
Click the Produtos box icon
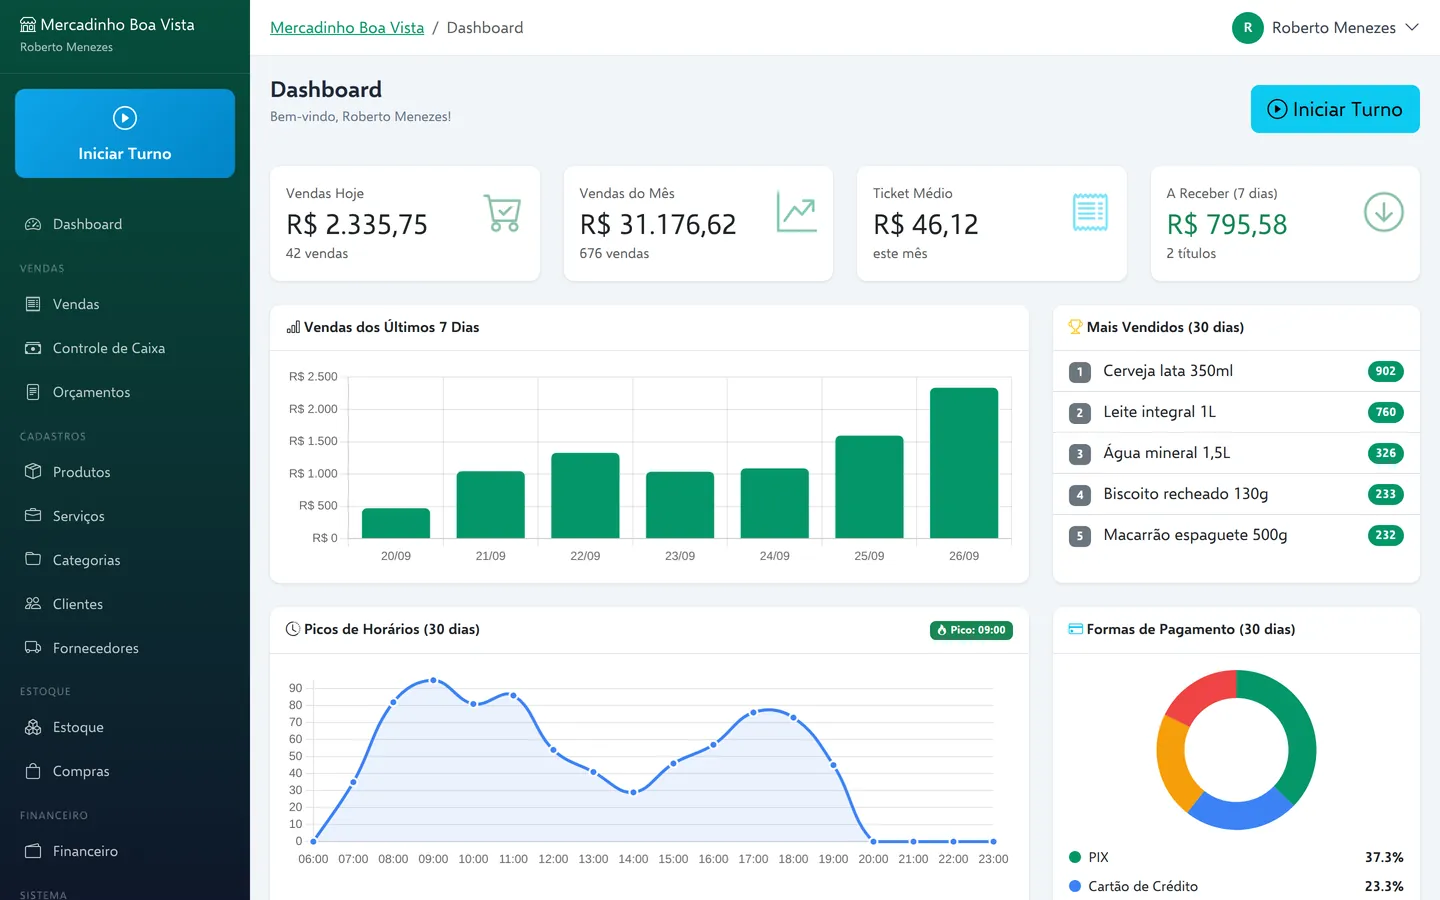pos(33,472)
